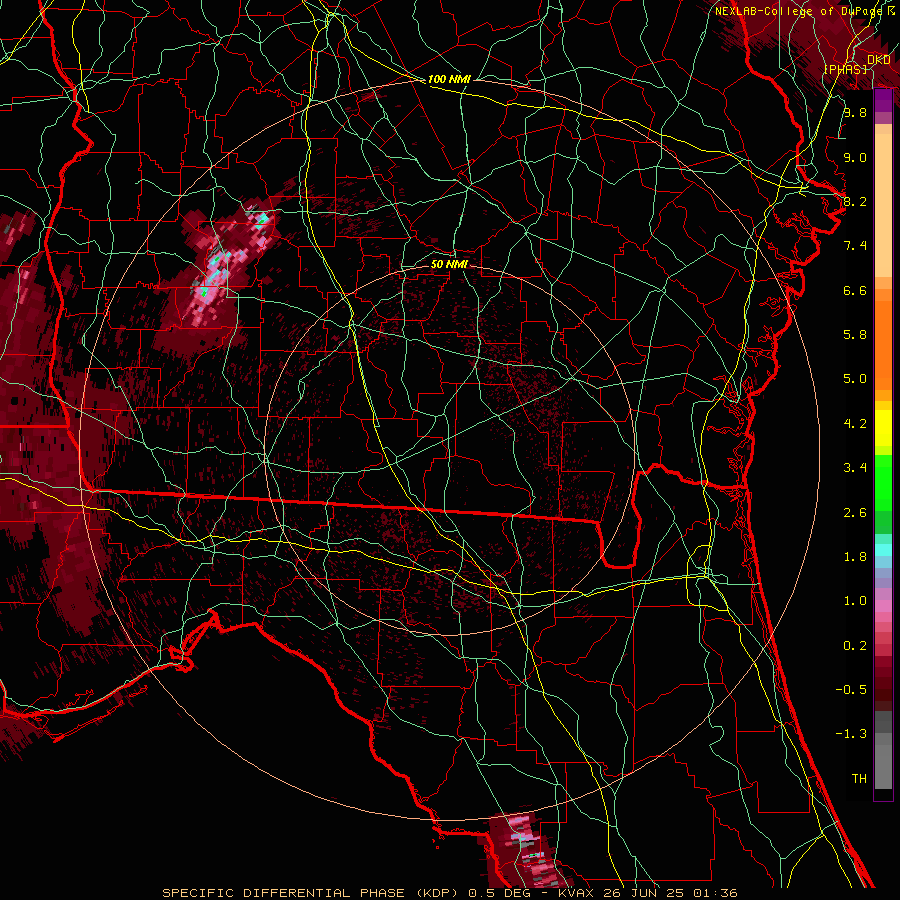Click the 7.4 value on the KDP scale
Screen dimensions: 900x900
(x=855, y=246)
